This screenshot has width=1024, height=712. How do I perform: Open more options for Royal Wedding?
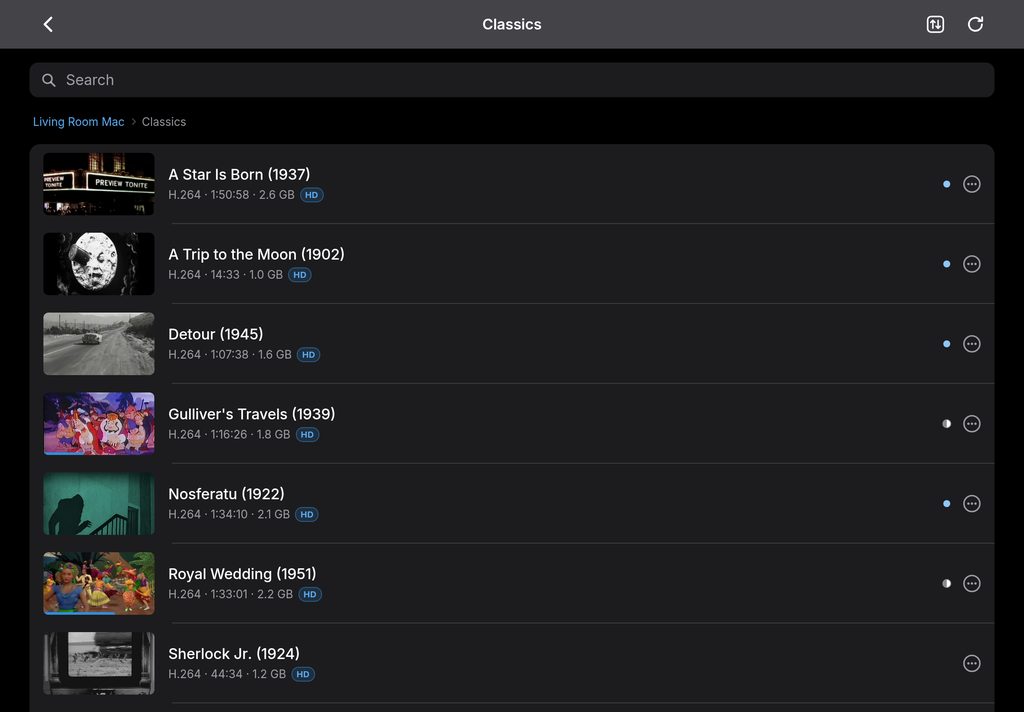972,583
